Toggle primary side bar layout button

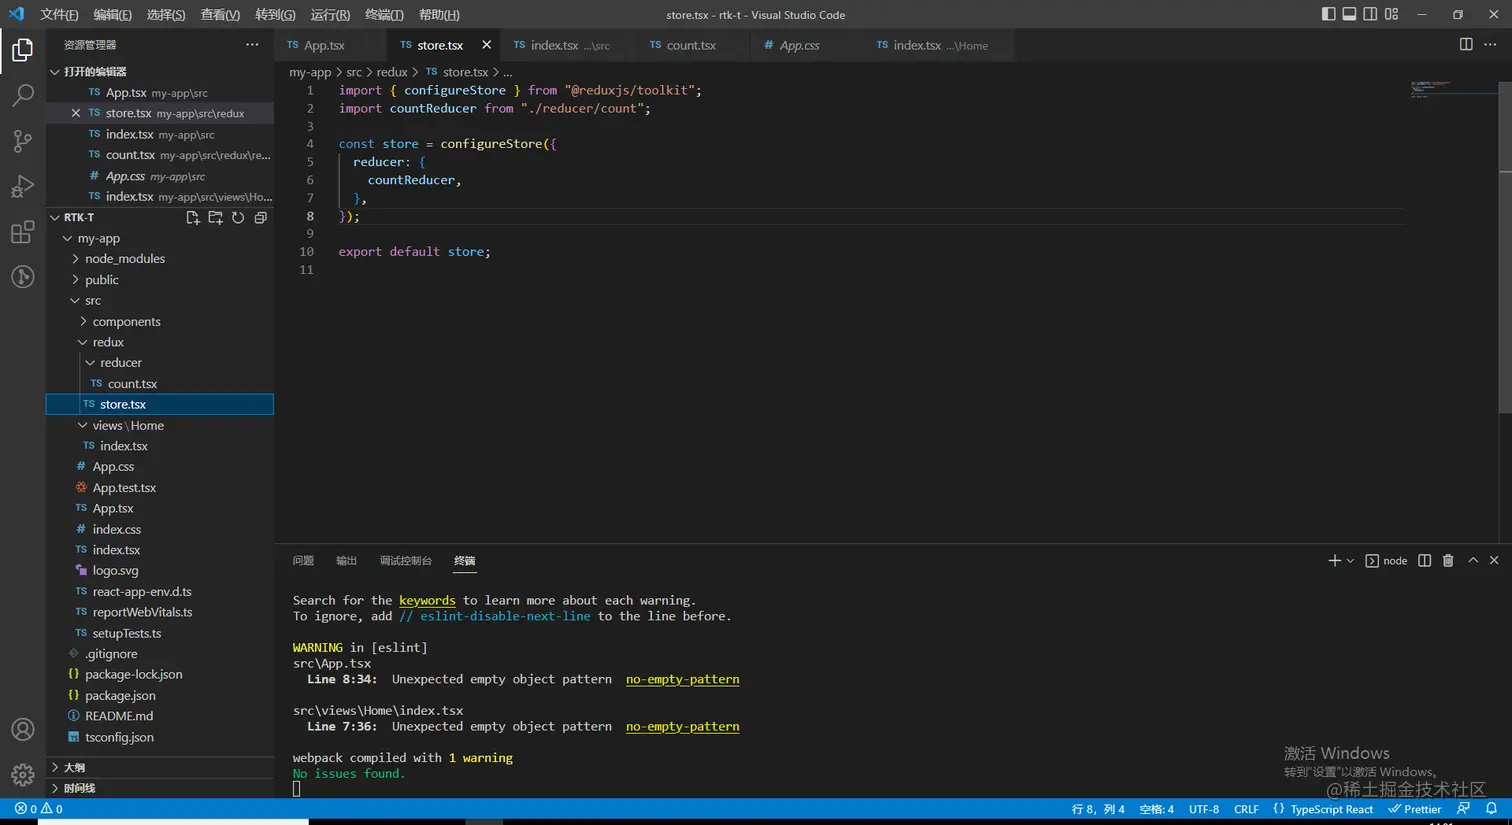tap(1328, 14)
